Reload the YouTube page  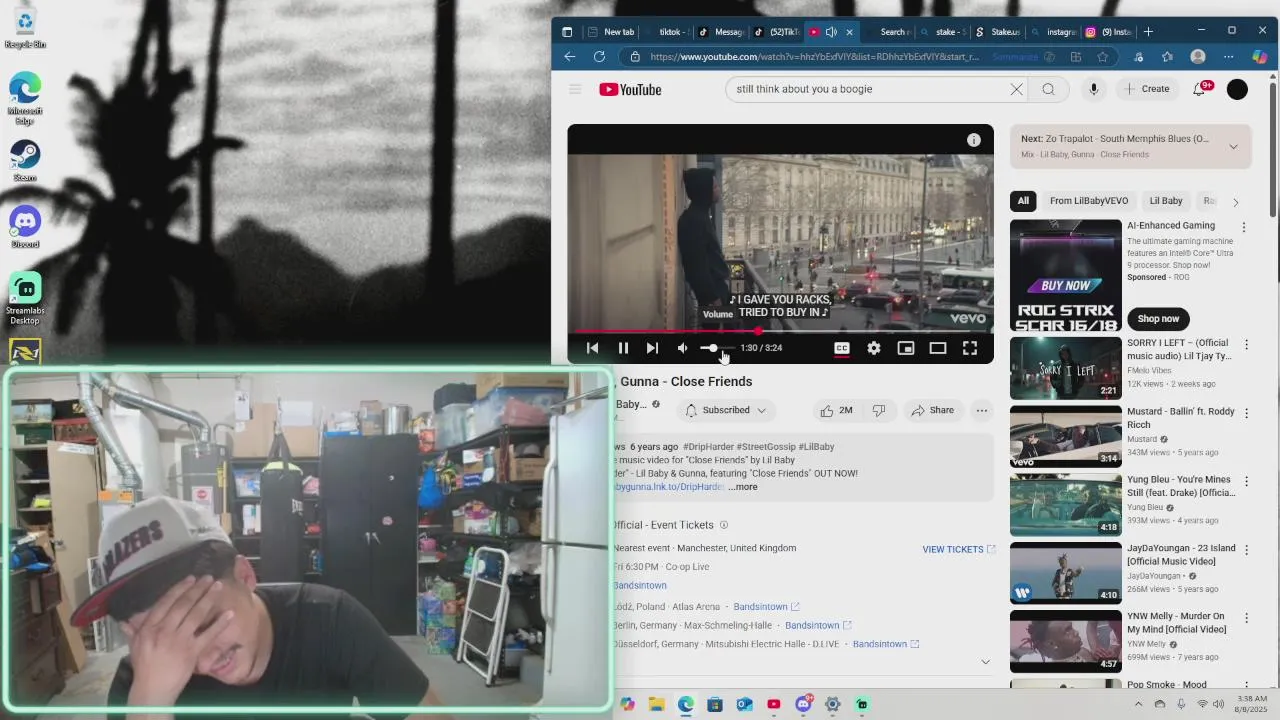coord(599,57)
